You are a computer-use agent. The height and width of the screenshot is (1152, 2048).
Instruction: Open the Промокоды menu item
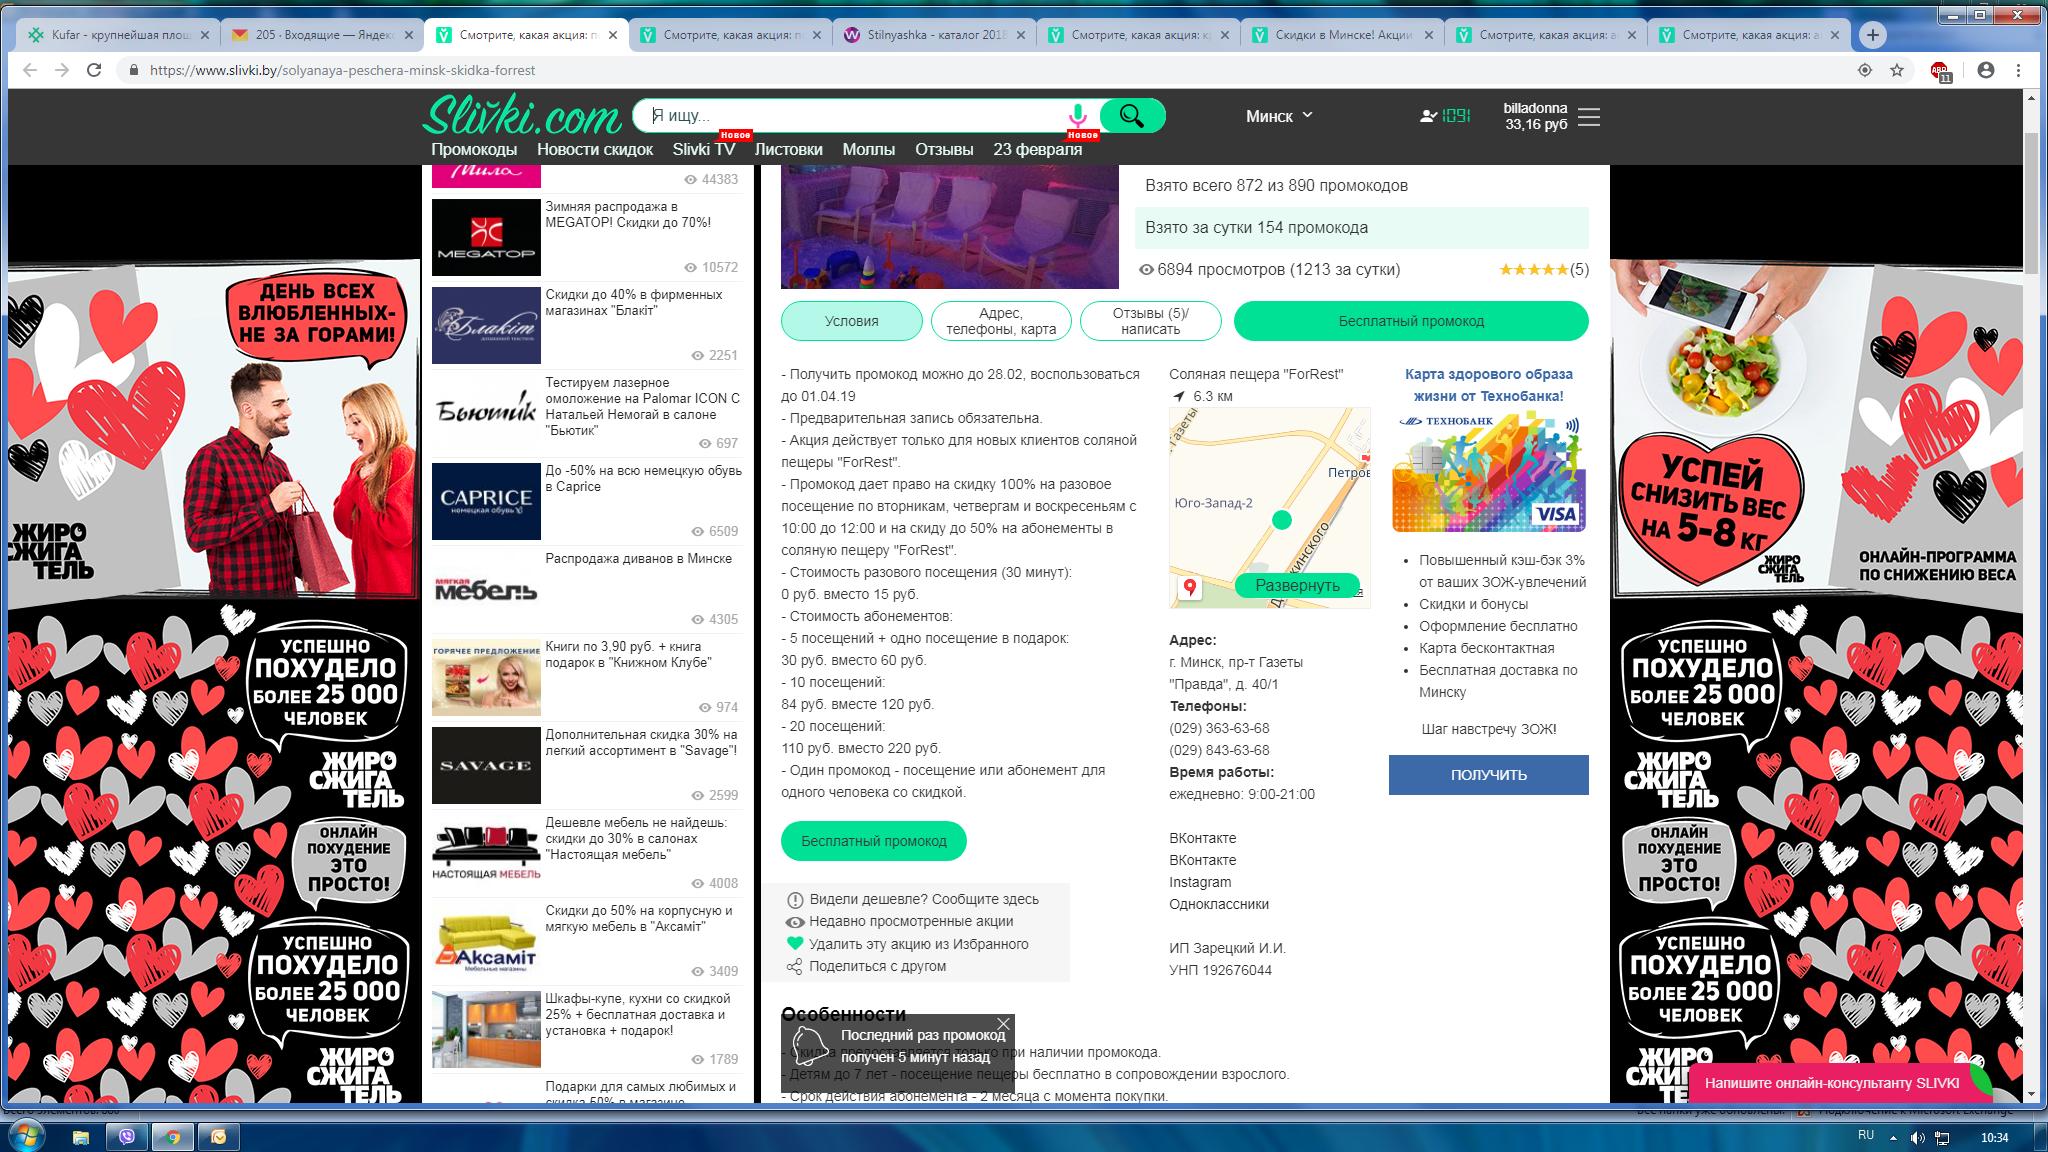(x=473, y=149)
